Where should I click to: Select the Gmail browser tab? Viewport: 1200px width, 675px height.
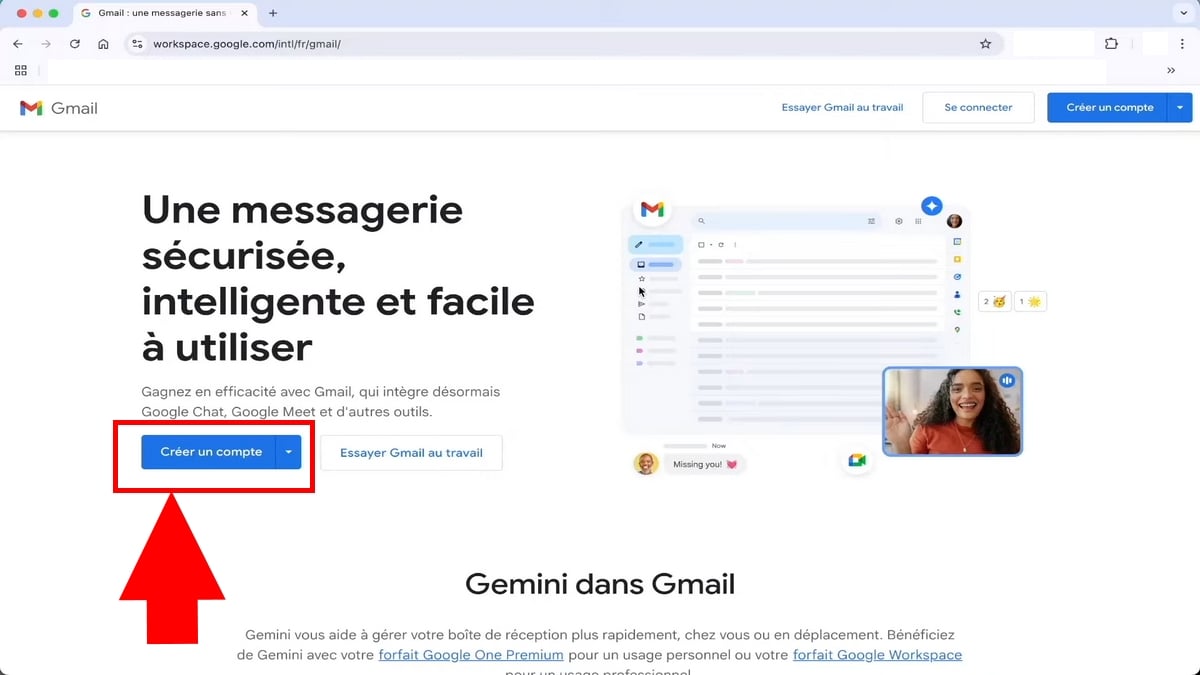tap(165, 14)
